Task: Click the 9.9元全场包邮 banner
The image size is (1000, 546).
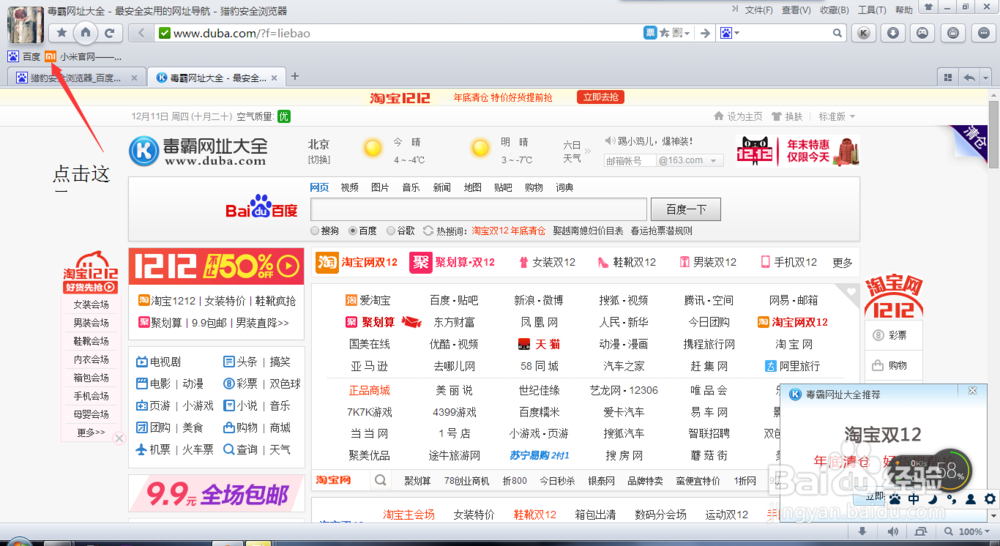Action: [x=216, y=493]
